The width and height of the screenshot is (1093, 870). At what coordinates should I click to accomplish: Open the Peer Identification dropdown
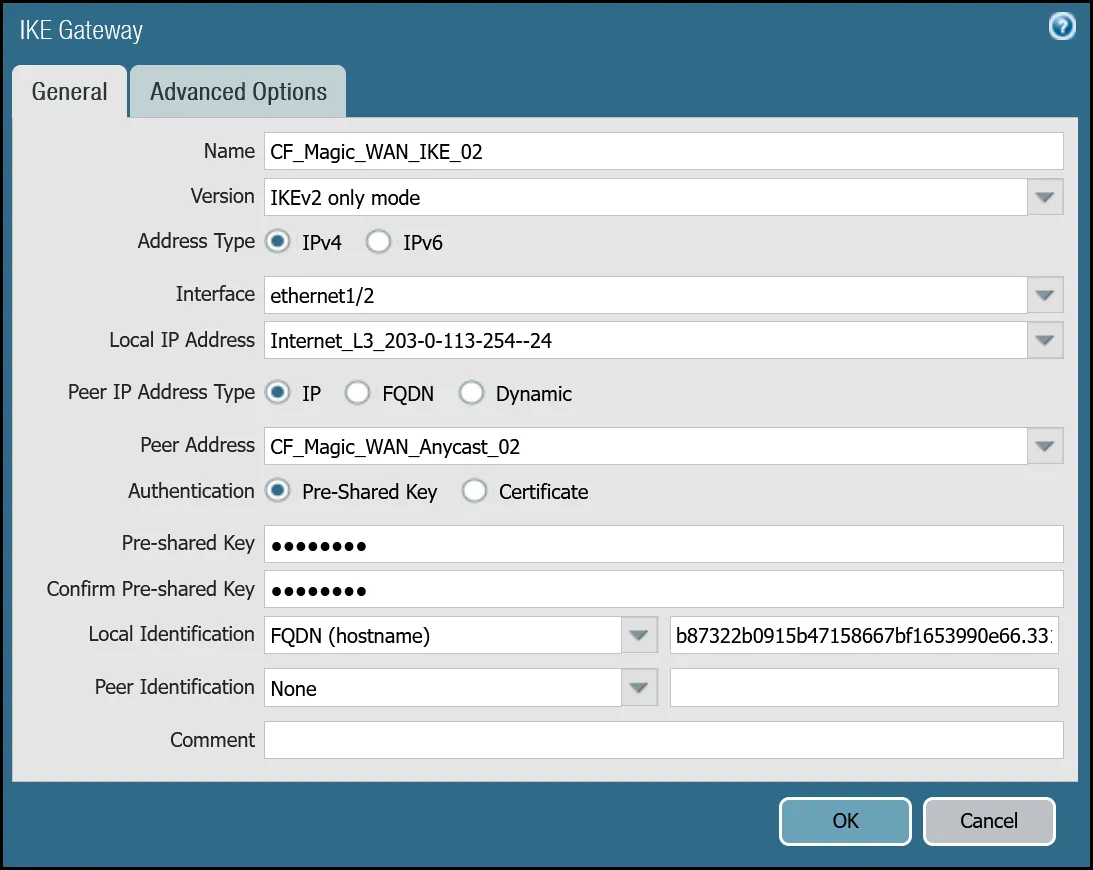pyautogui.click(x=639, y=687)
